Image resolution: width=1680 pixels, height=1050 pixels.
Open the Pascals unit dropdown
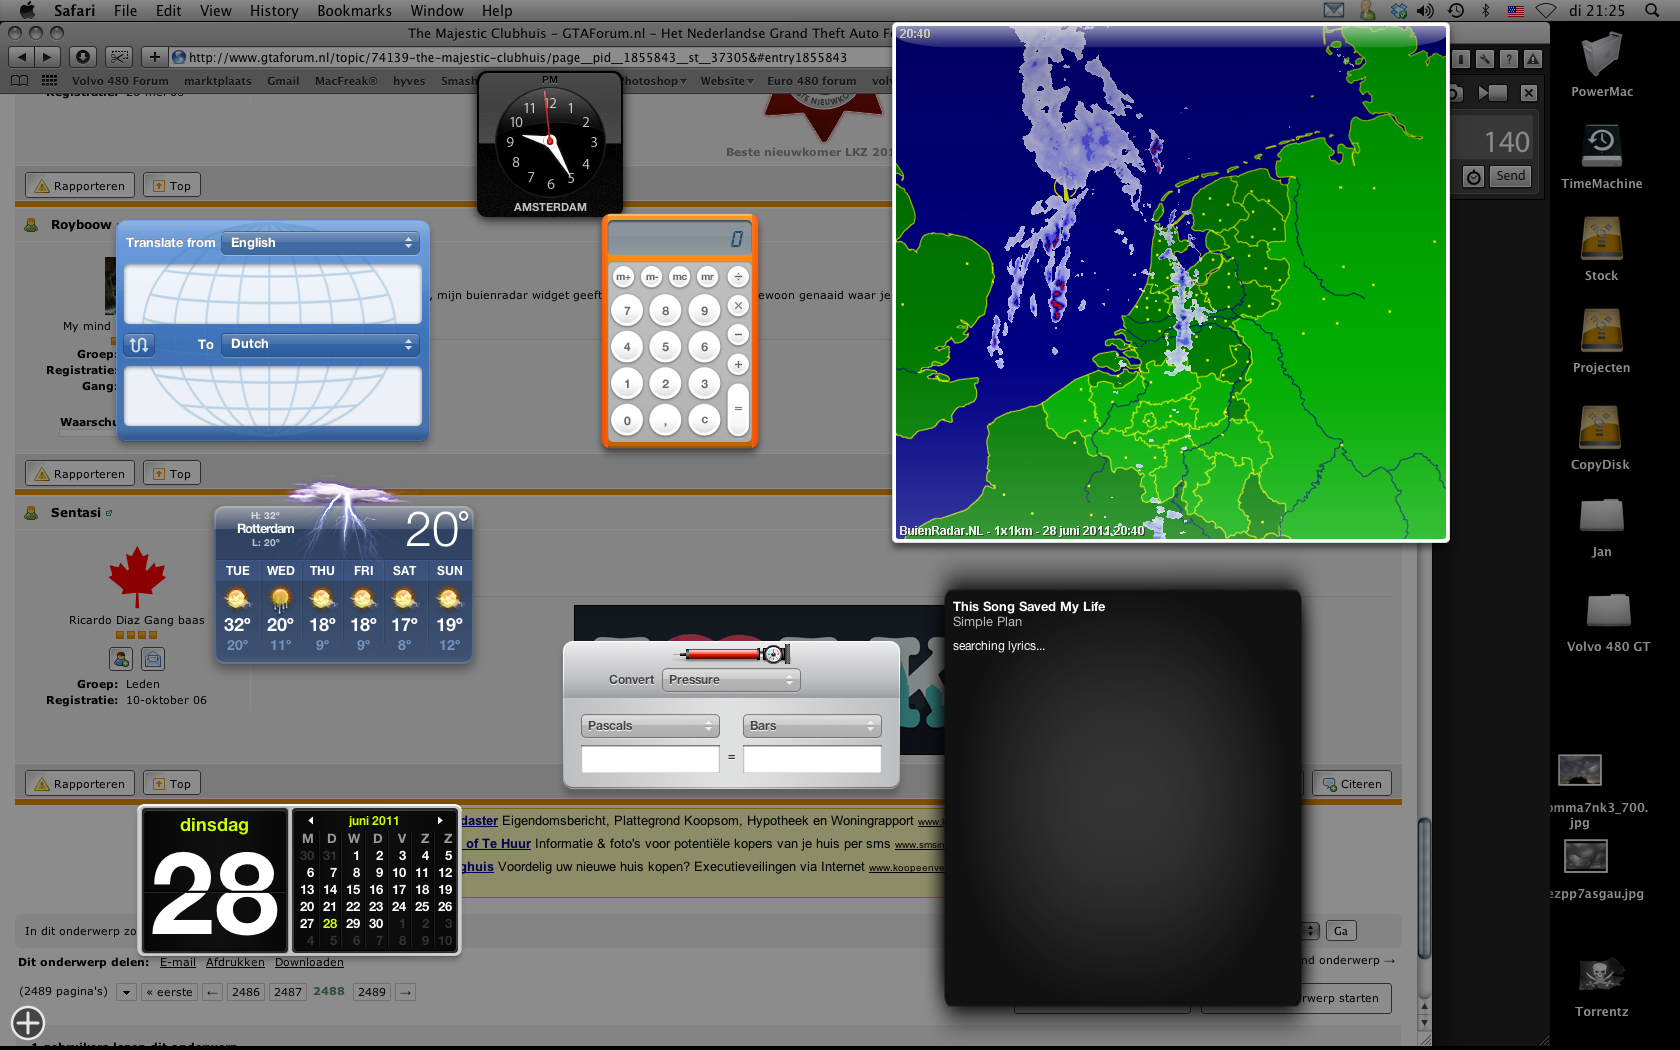[x=650, y=726]
